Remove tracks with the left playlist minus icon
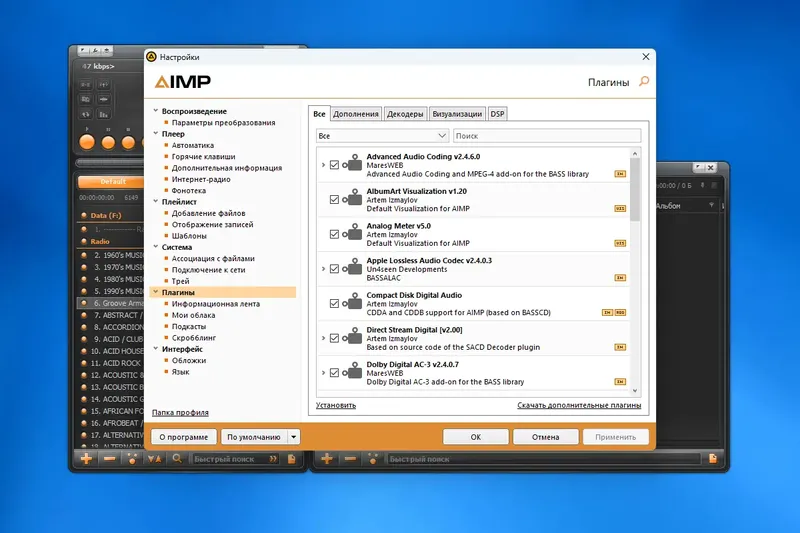The width and height of the screenshot is (800, 533). point(109,459)
